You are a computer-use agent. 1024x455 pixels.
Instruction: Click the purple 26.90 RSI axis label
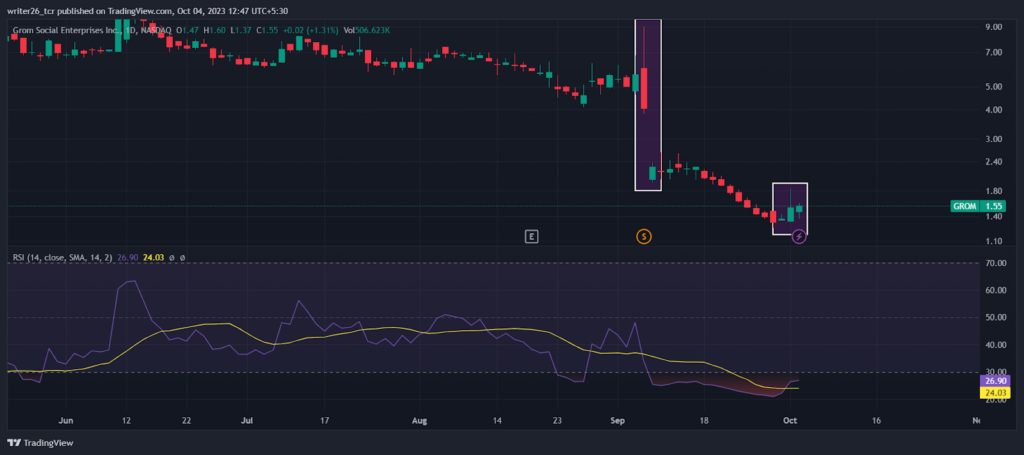click(997, 381)
